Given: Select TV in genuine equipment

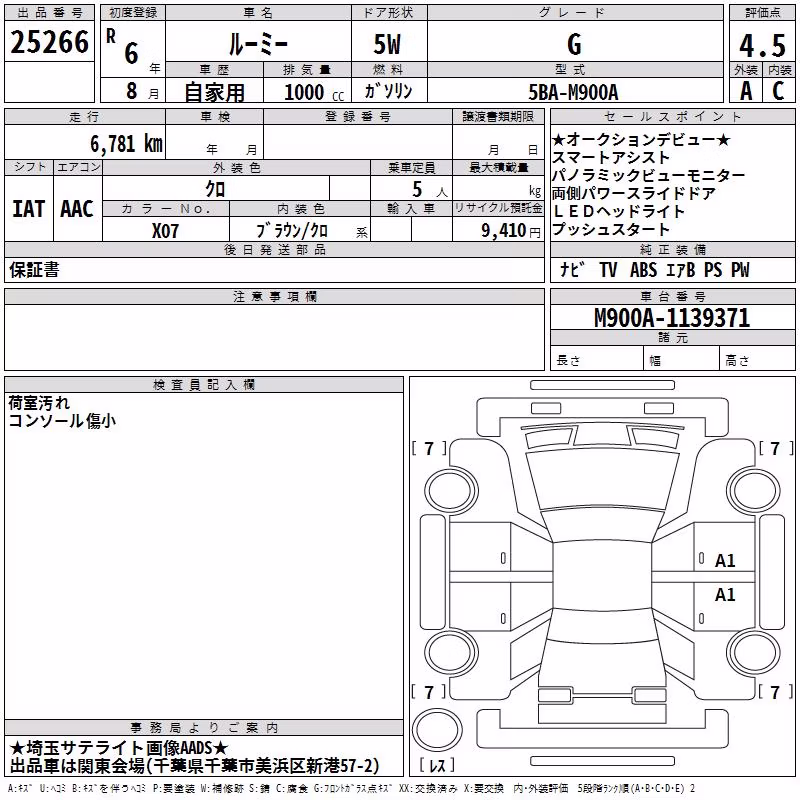Looking at the screenshot, I should (x=608, y=269).
